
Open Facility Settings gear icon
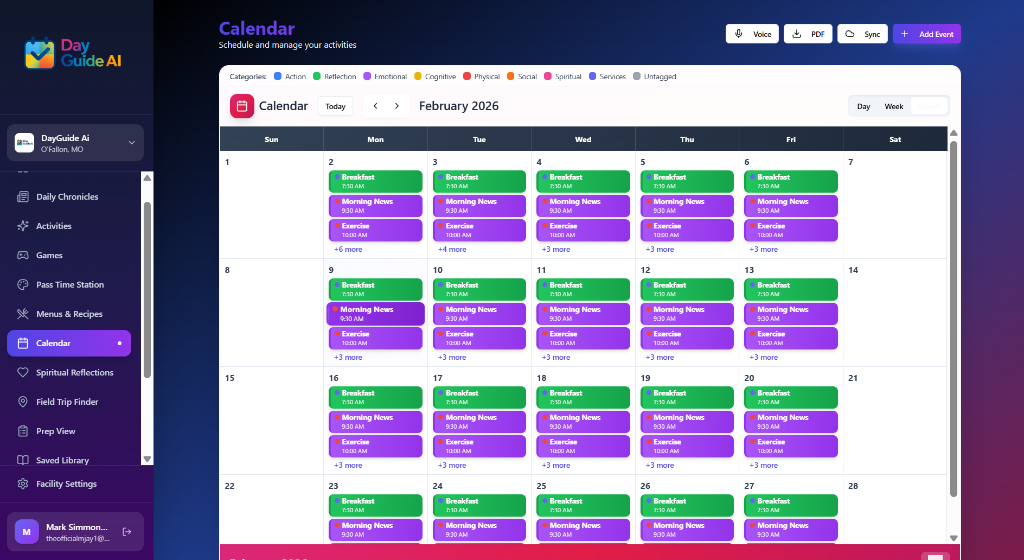click(x=23, y=484)
